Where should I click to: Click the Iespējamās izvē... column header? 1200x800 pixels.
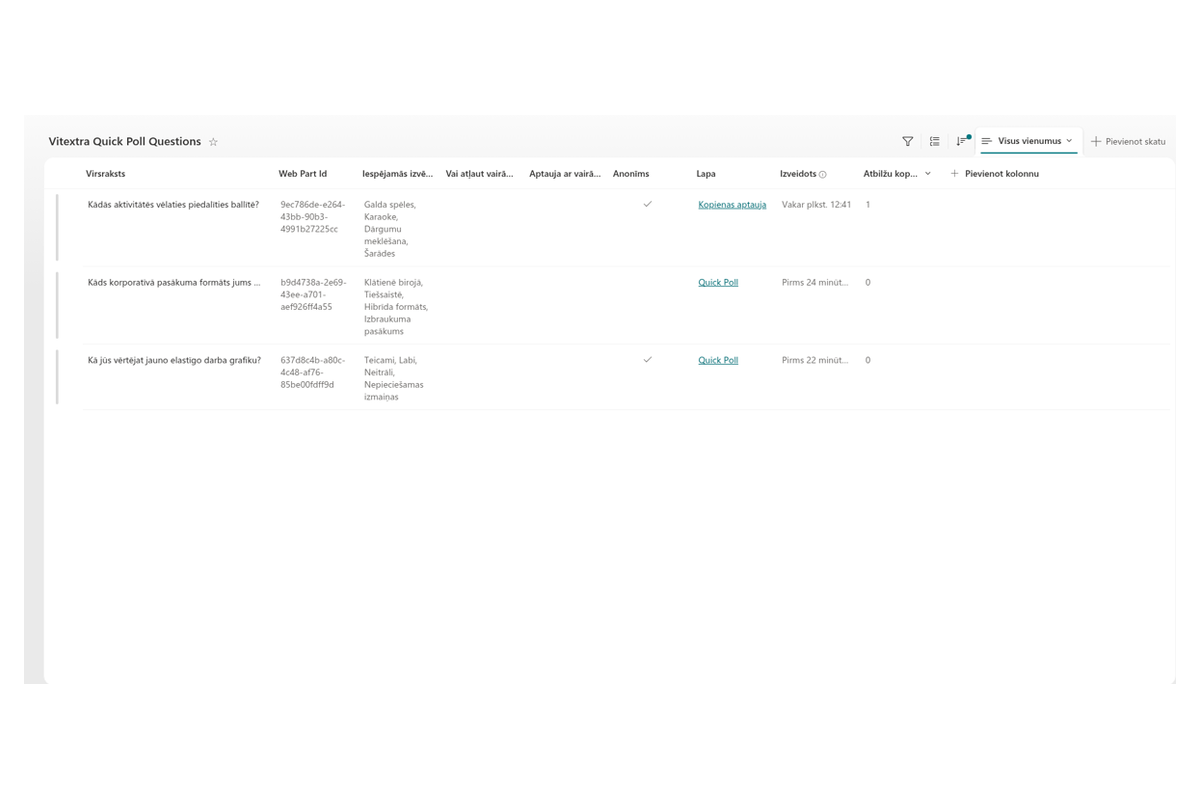click(x=398, y=174)
